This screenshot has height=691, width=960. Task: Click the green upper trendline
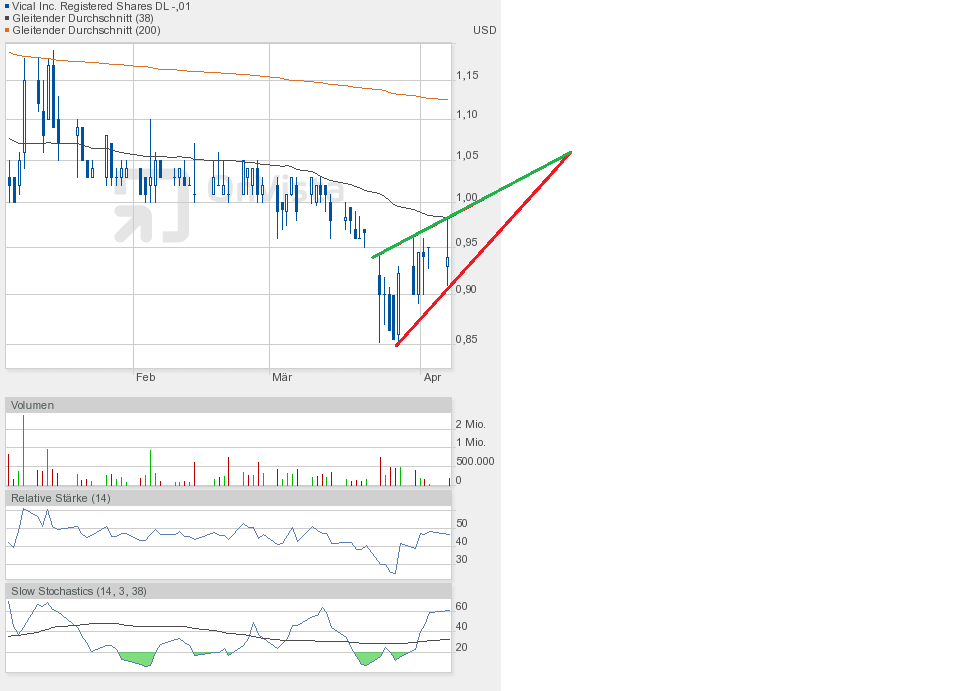click(470, 205)
